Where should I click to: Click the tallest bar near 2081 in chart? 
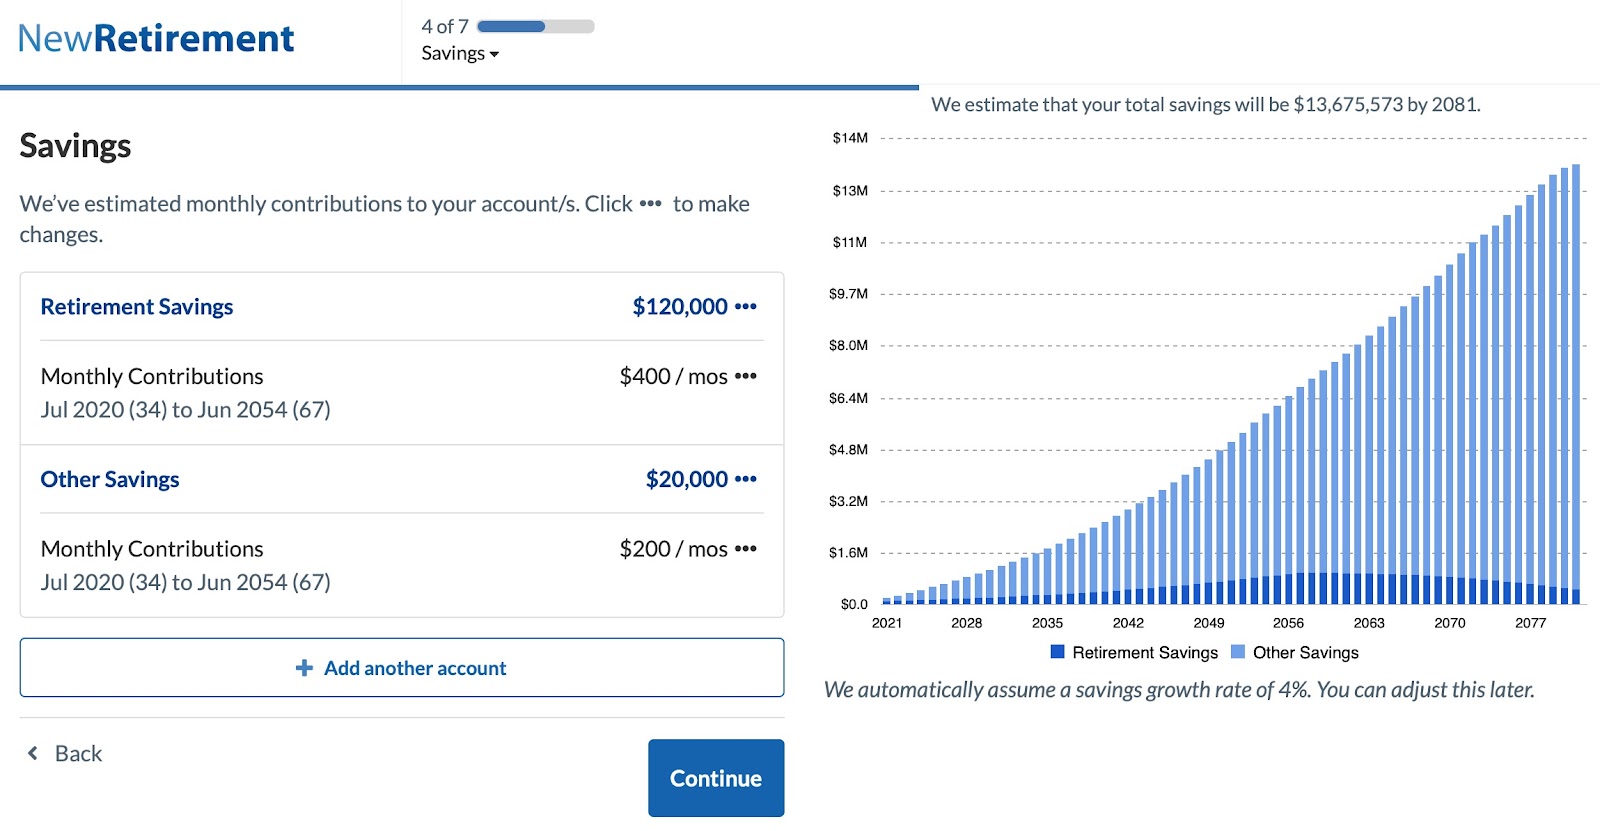pos(1576,380)
